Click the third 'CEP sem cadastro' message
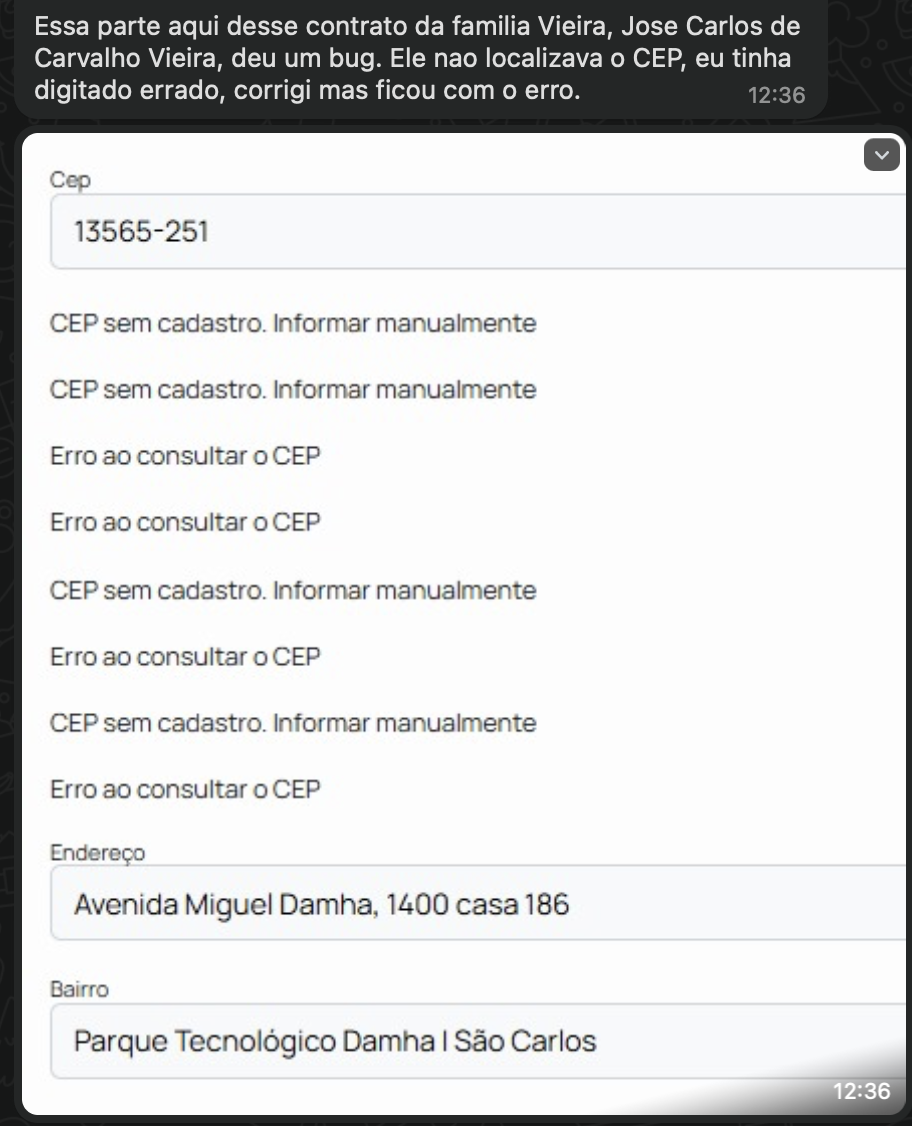 293,590
